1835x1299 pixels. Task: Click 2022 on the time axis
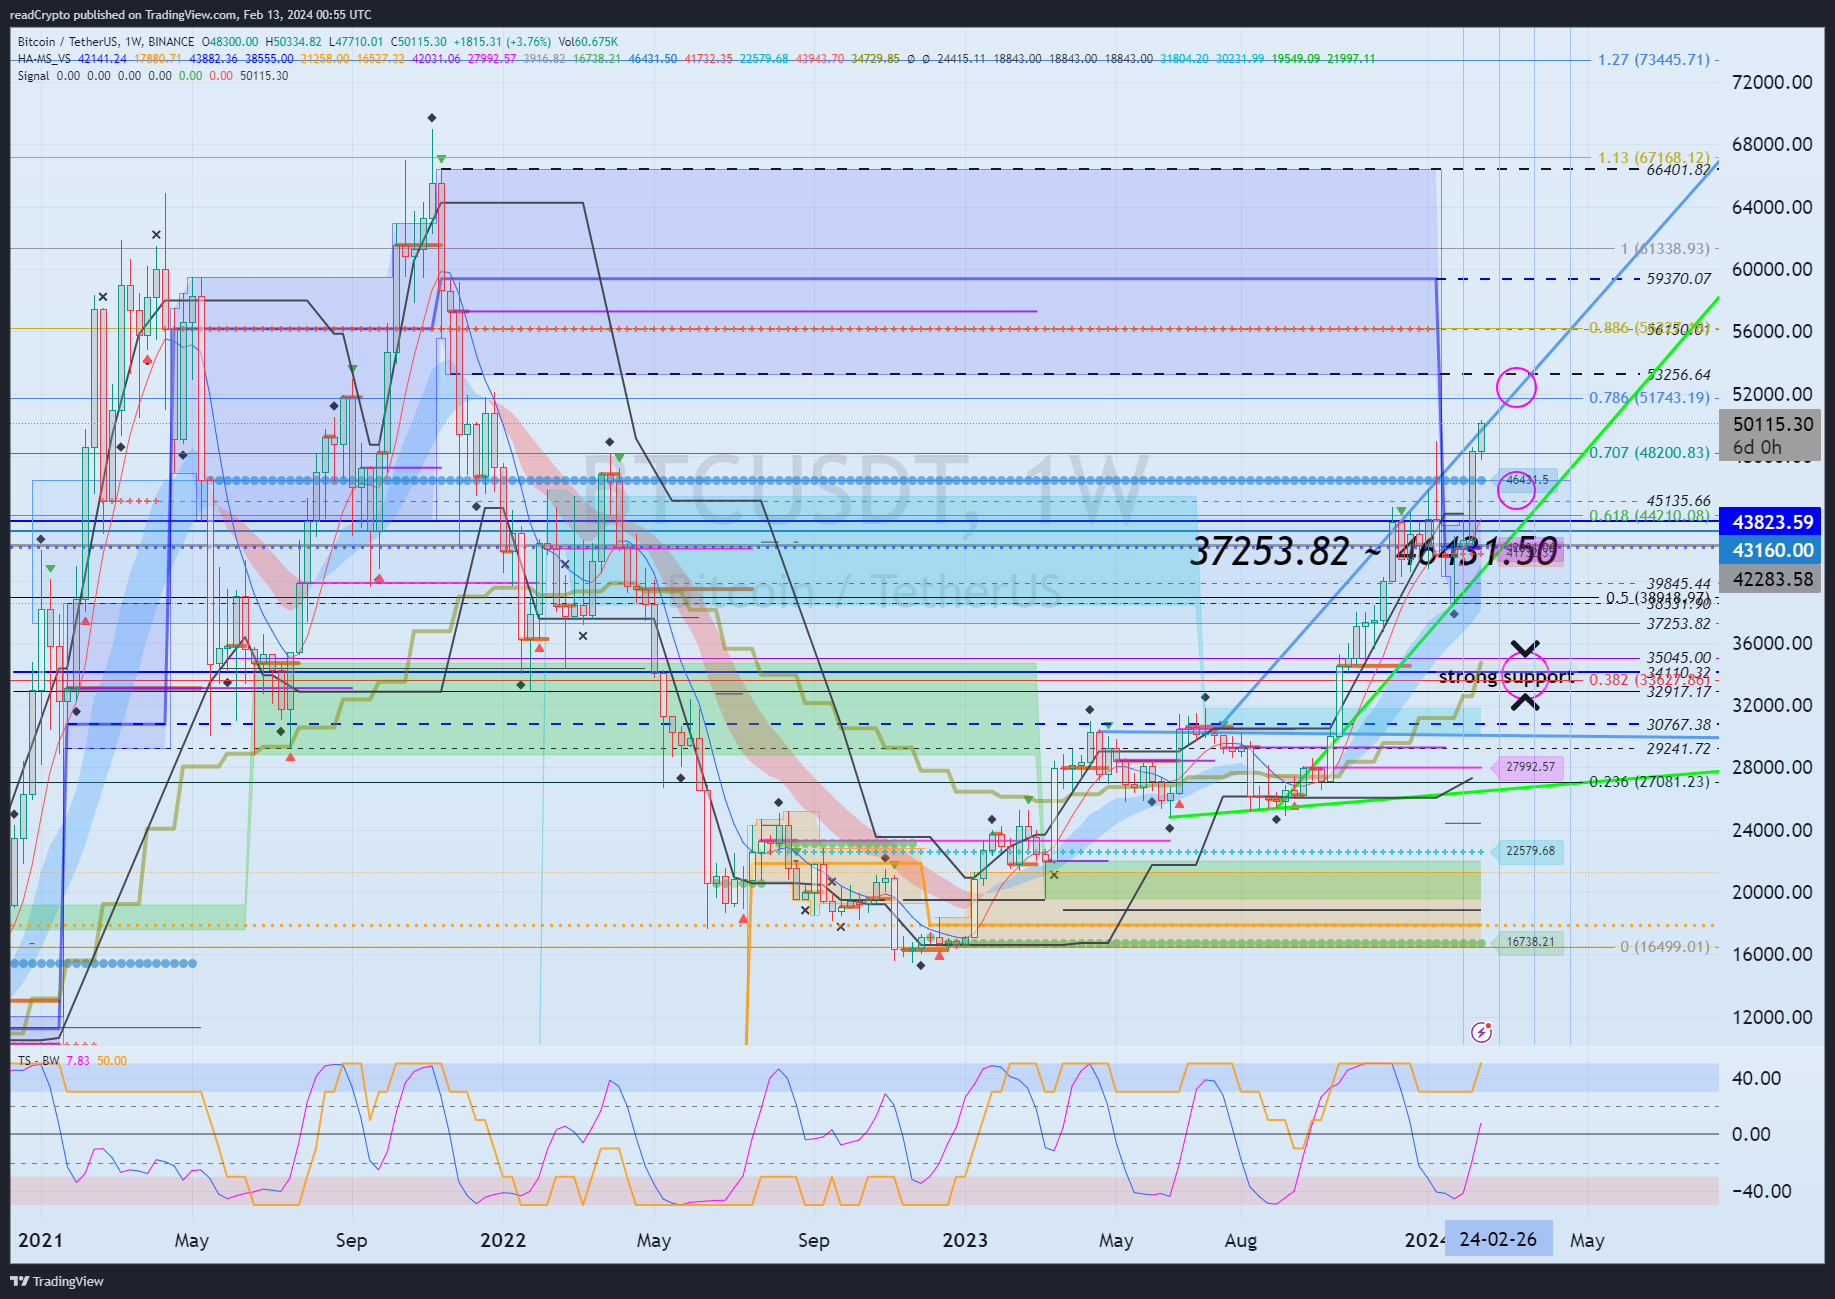503,1241
